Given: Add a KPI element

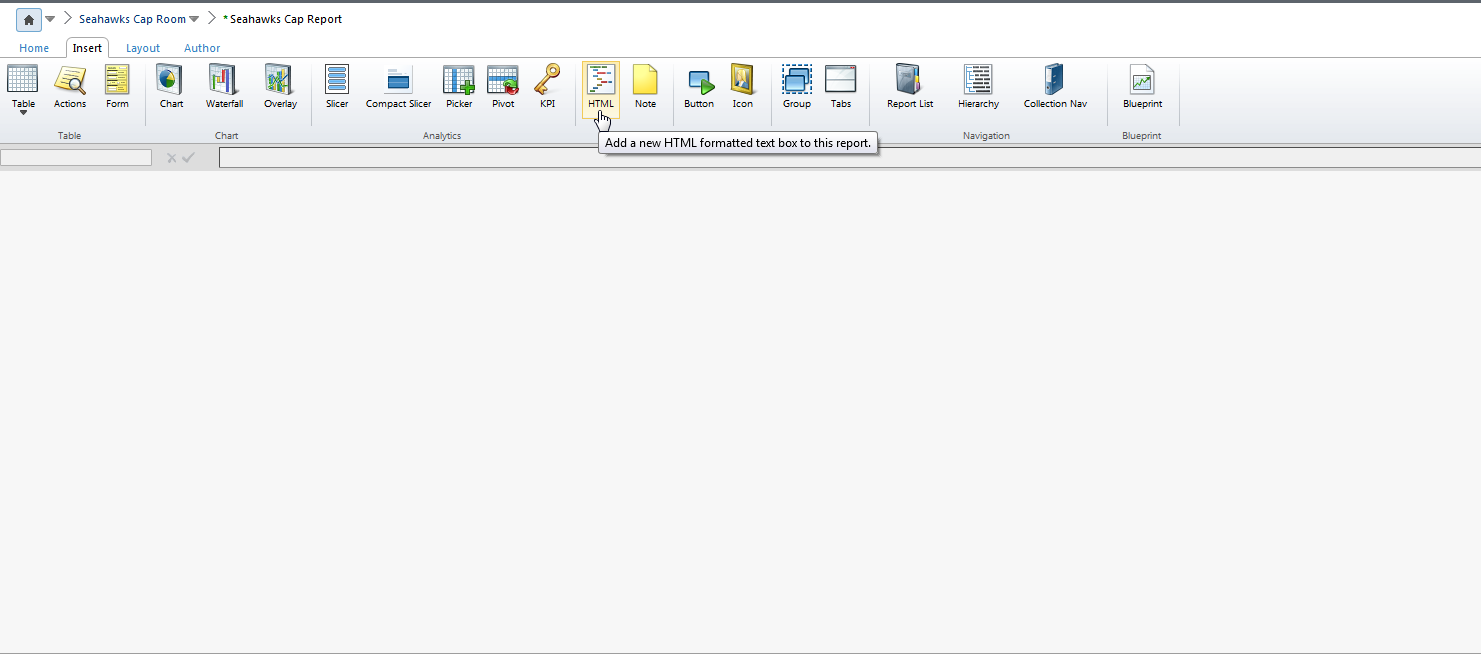Looking at the screenshot, I should tap(547, 88).
